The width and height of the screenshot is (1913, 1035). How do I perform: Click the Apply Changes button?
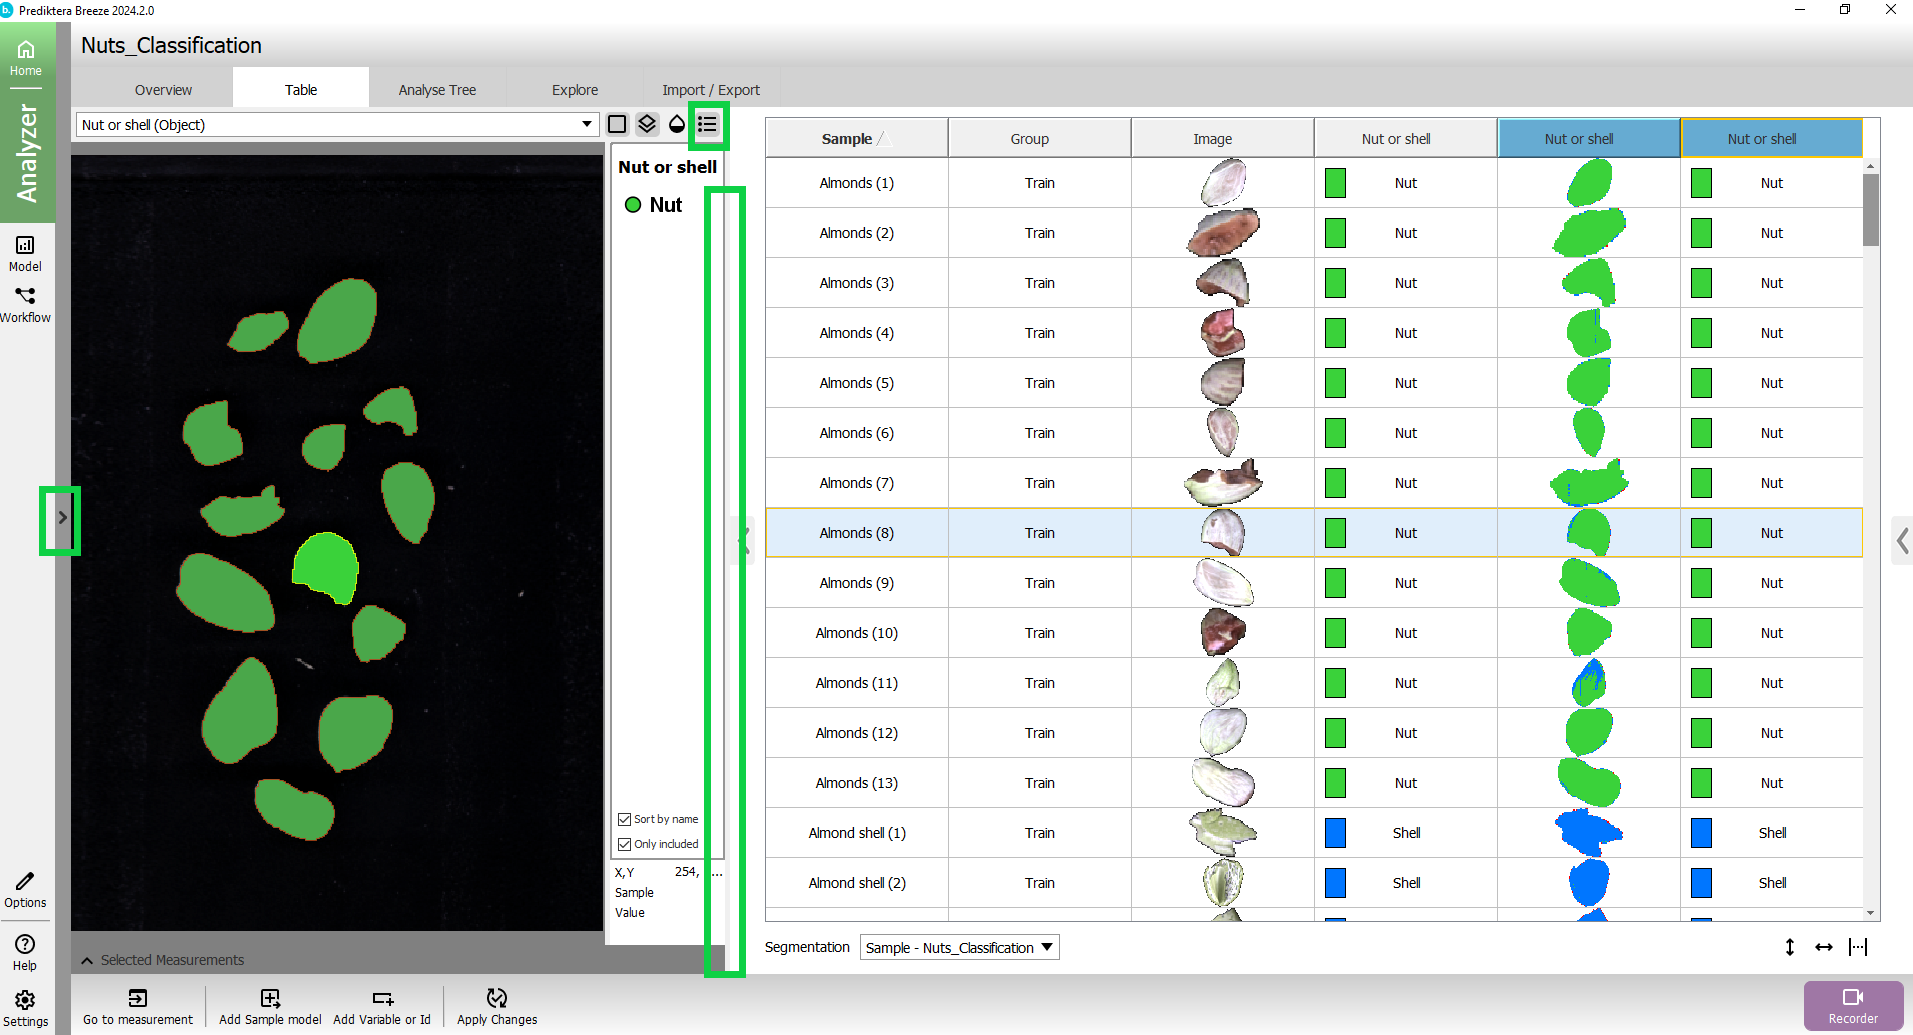pos(497,1006)
